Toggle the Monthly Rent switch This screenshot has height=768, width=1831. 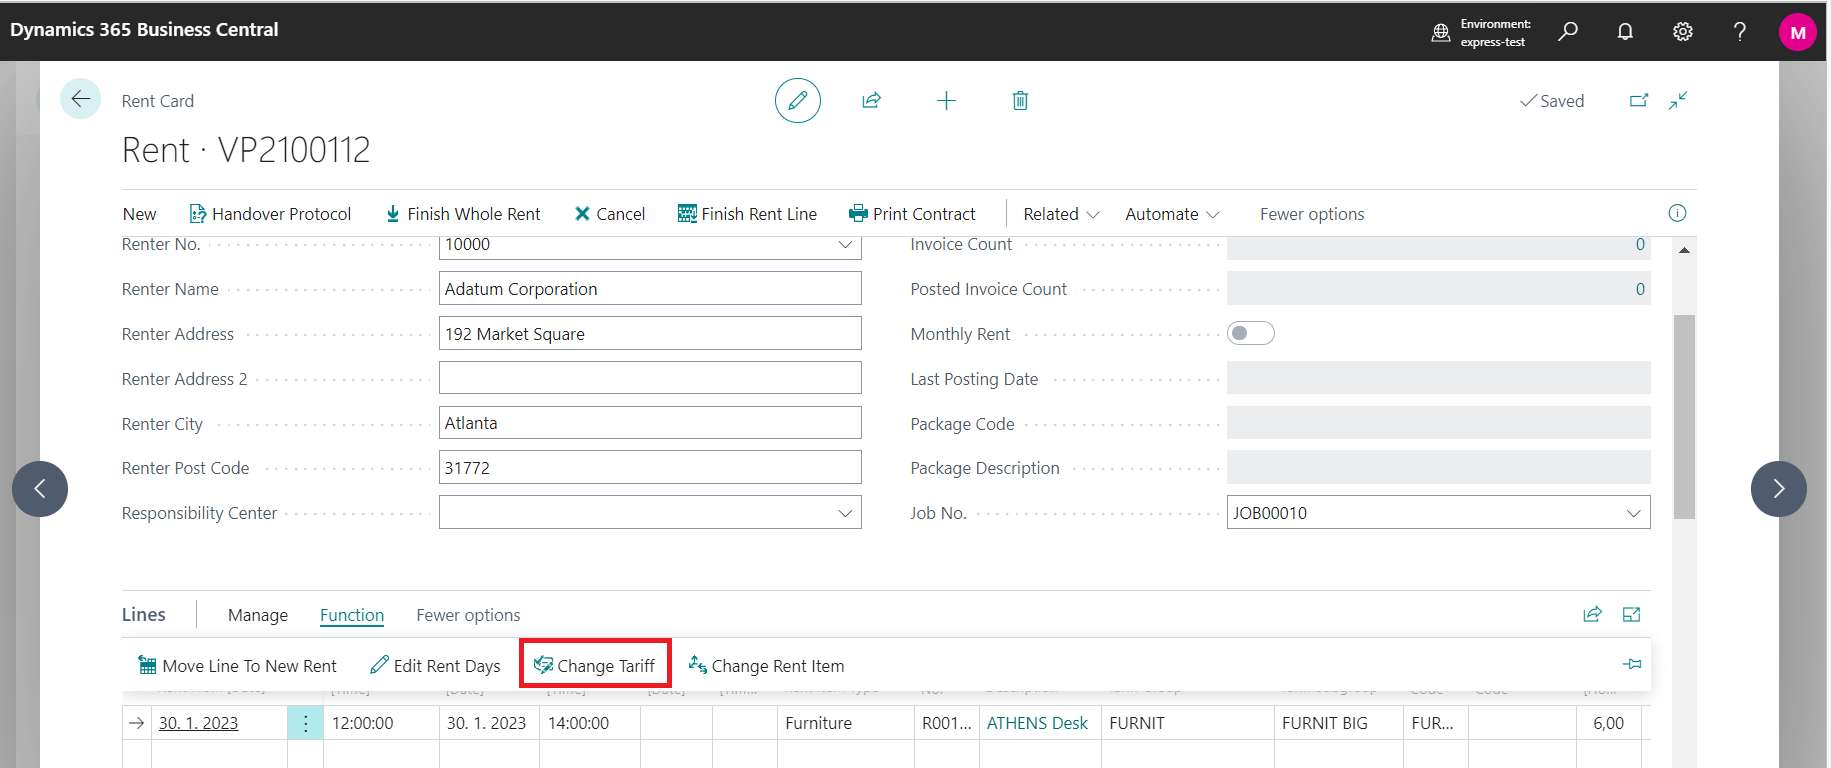[x=1250, y=333]
